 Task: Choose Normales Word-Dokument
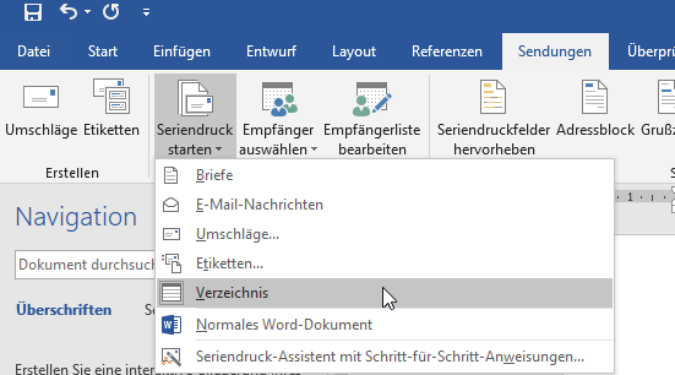(x=385, y=325)
